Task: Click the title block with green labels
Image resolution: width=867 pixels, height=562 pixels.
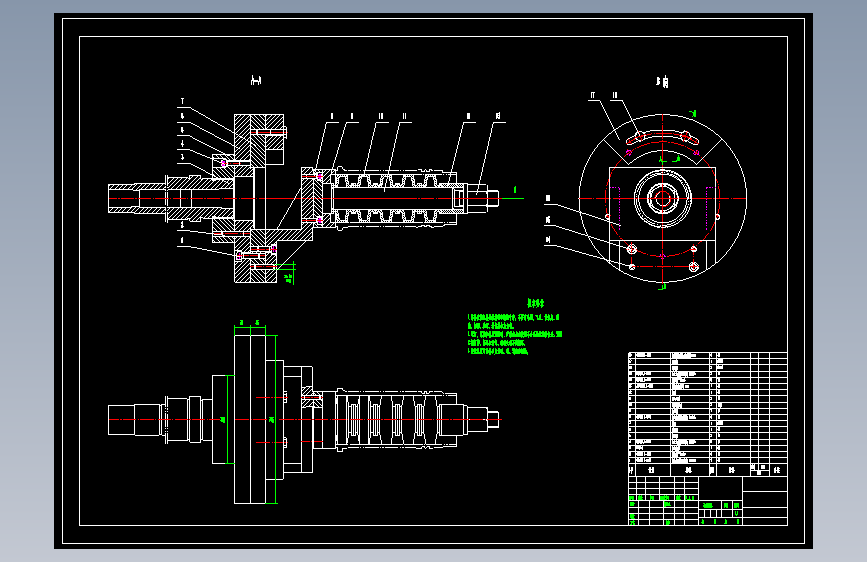Action: [x=708, y=501]
